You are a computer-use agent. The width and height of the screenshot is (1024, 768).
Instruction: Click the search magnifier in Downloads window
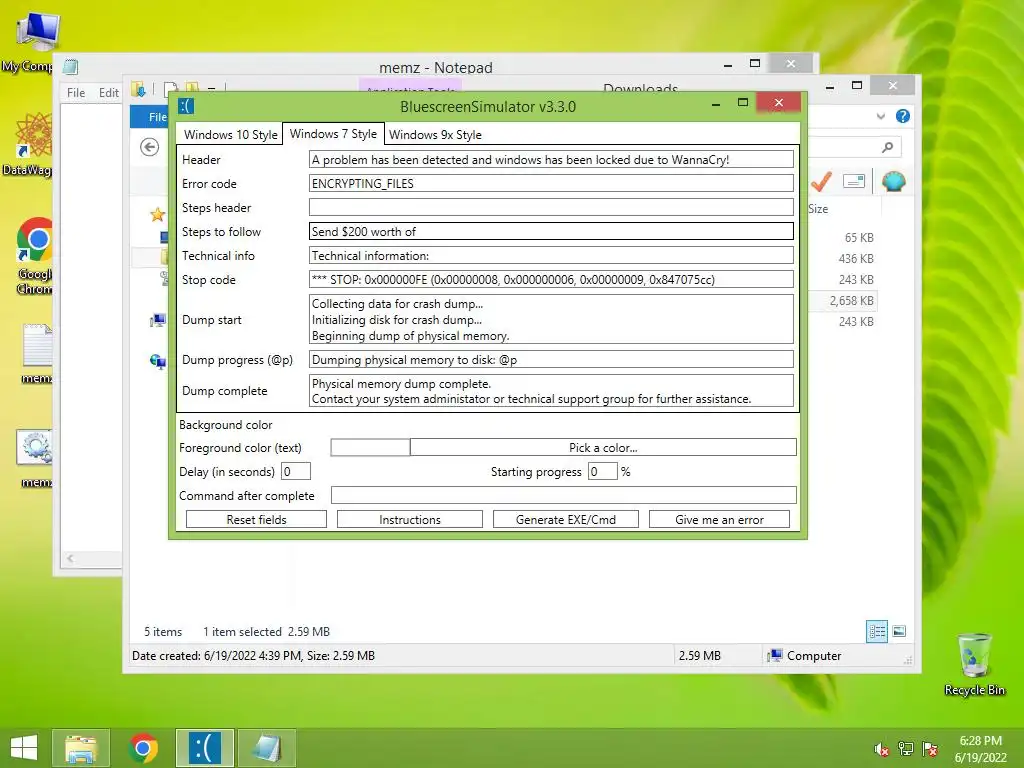(887, 147)
